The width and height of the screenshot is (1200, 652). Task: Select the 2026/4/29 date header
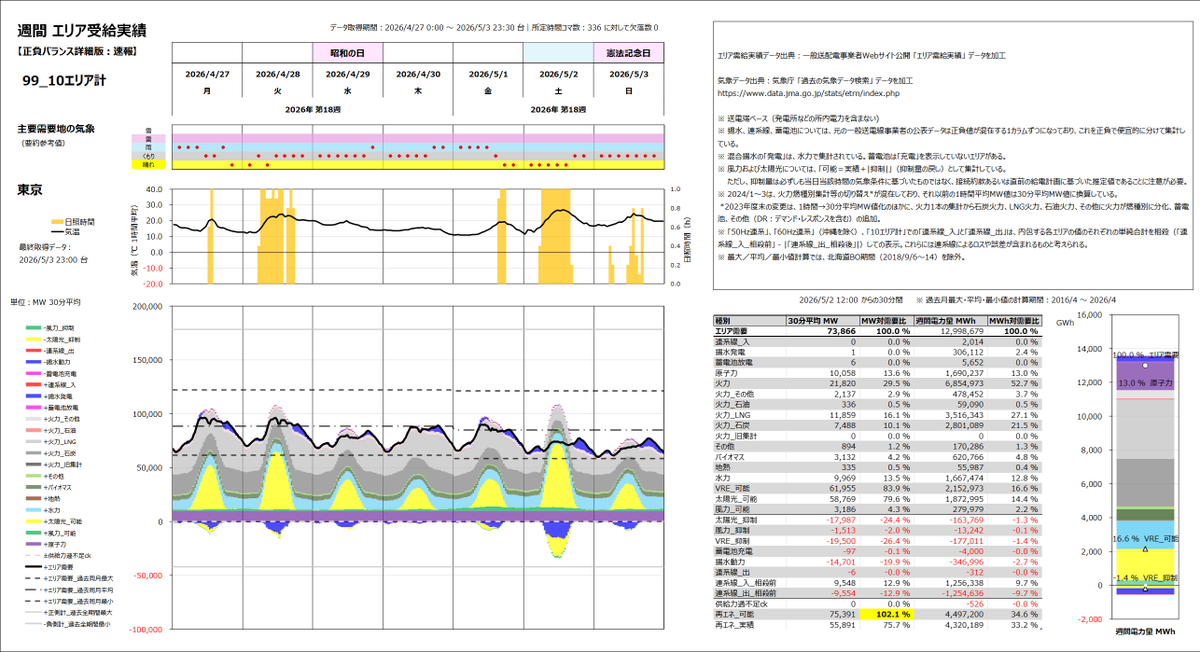tap(348, 74)
